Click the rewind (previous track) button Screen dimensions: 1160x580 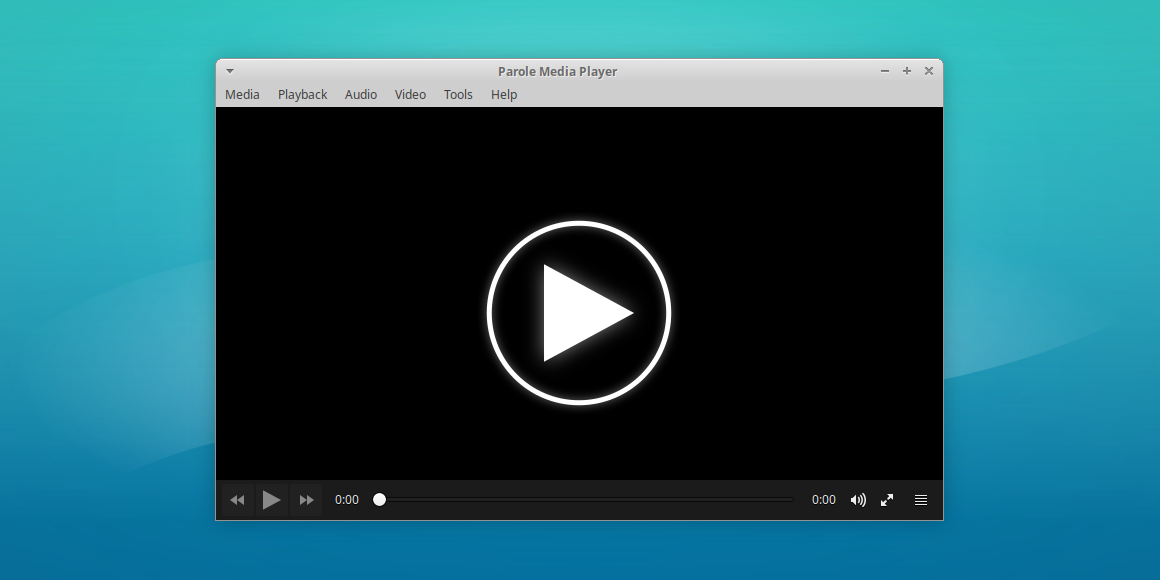[x=237, y=500]
